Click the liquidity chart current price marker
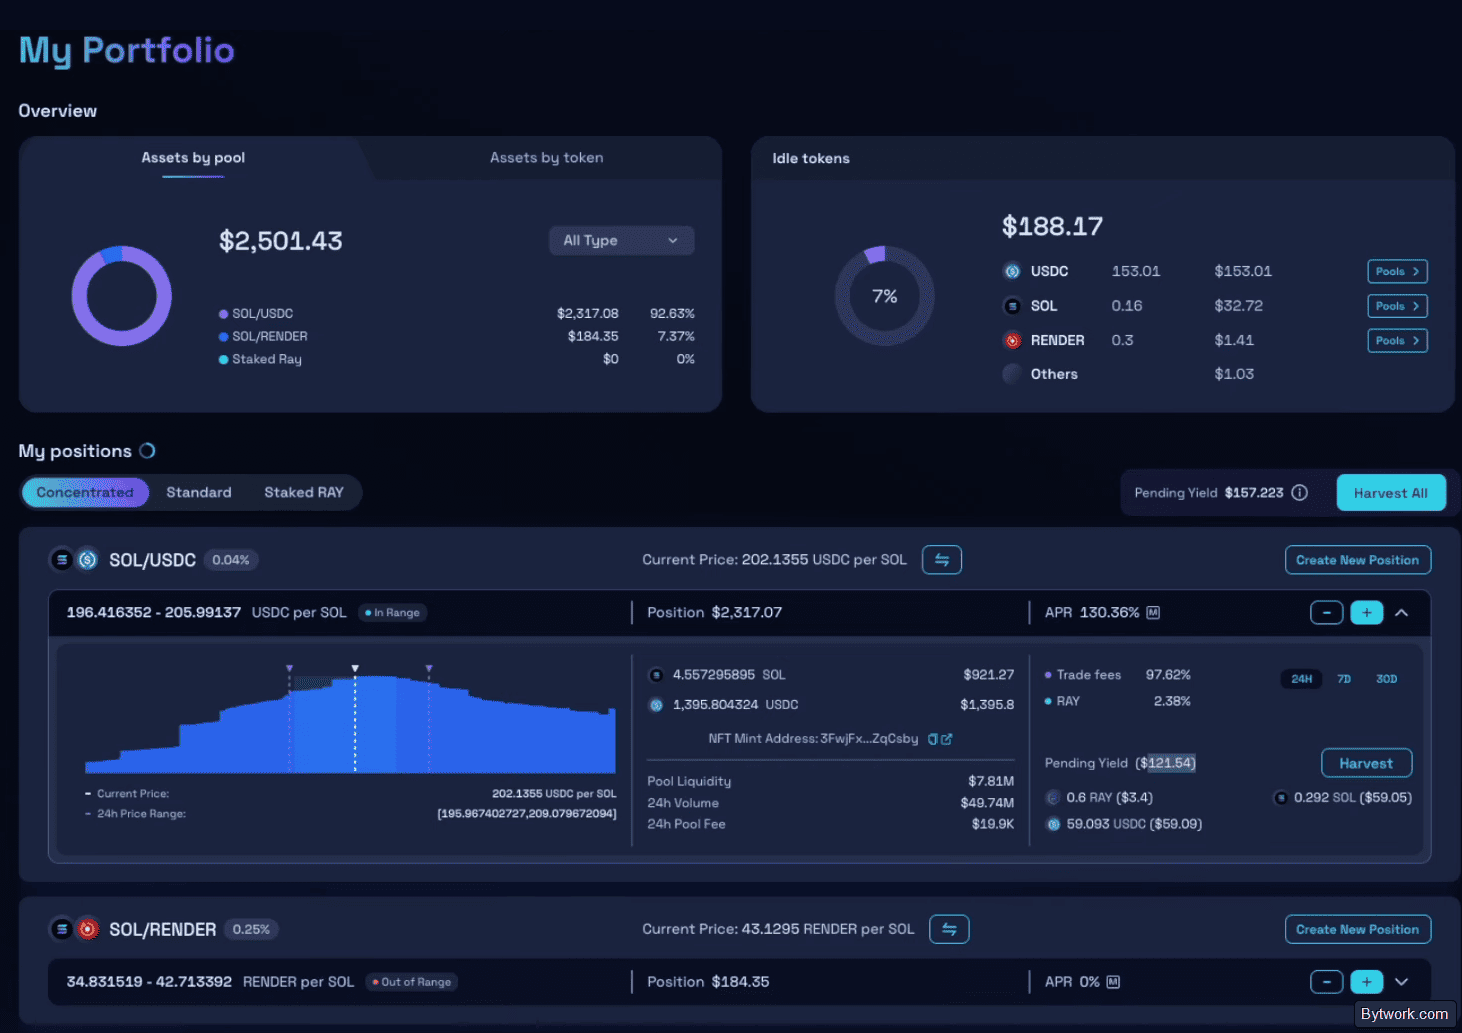This screenshot has height=1033, width=1462. point(355,668)
